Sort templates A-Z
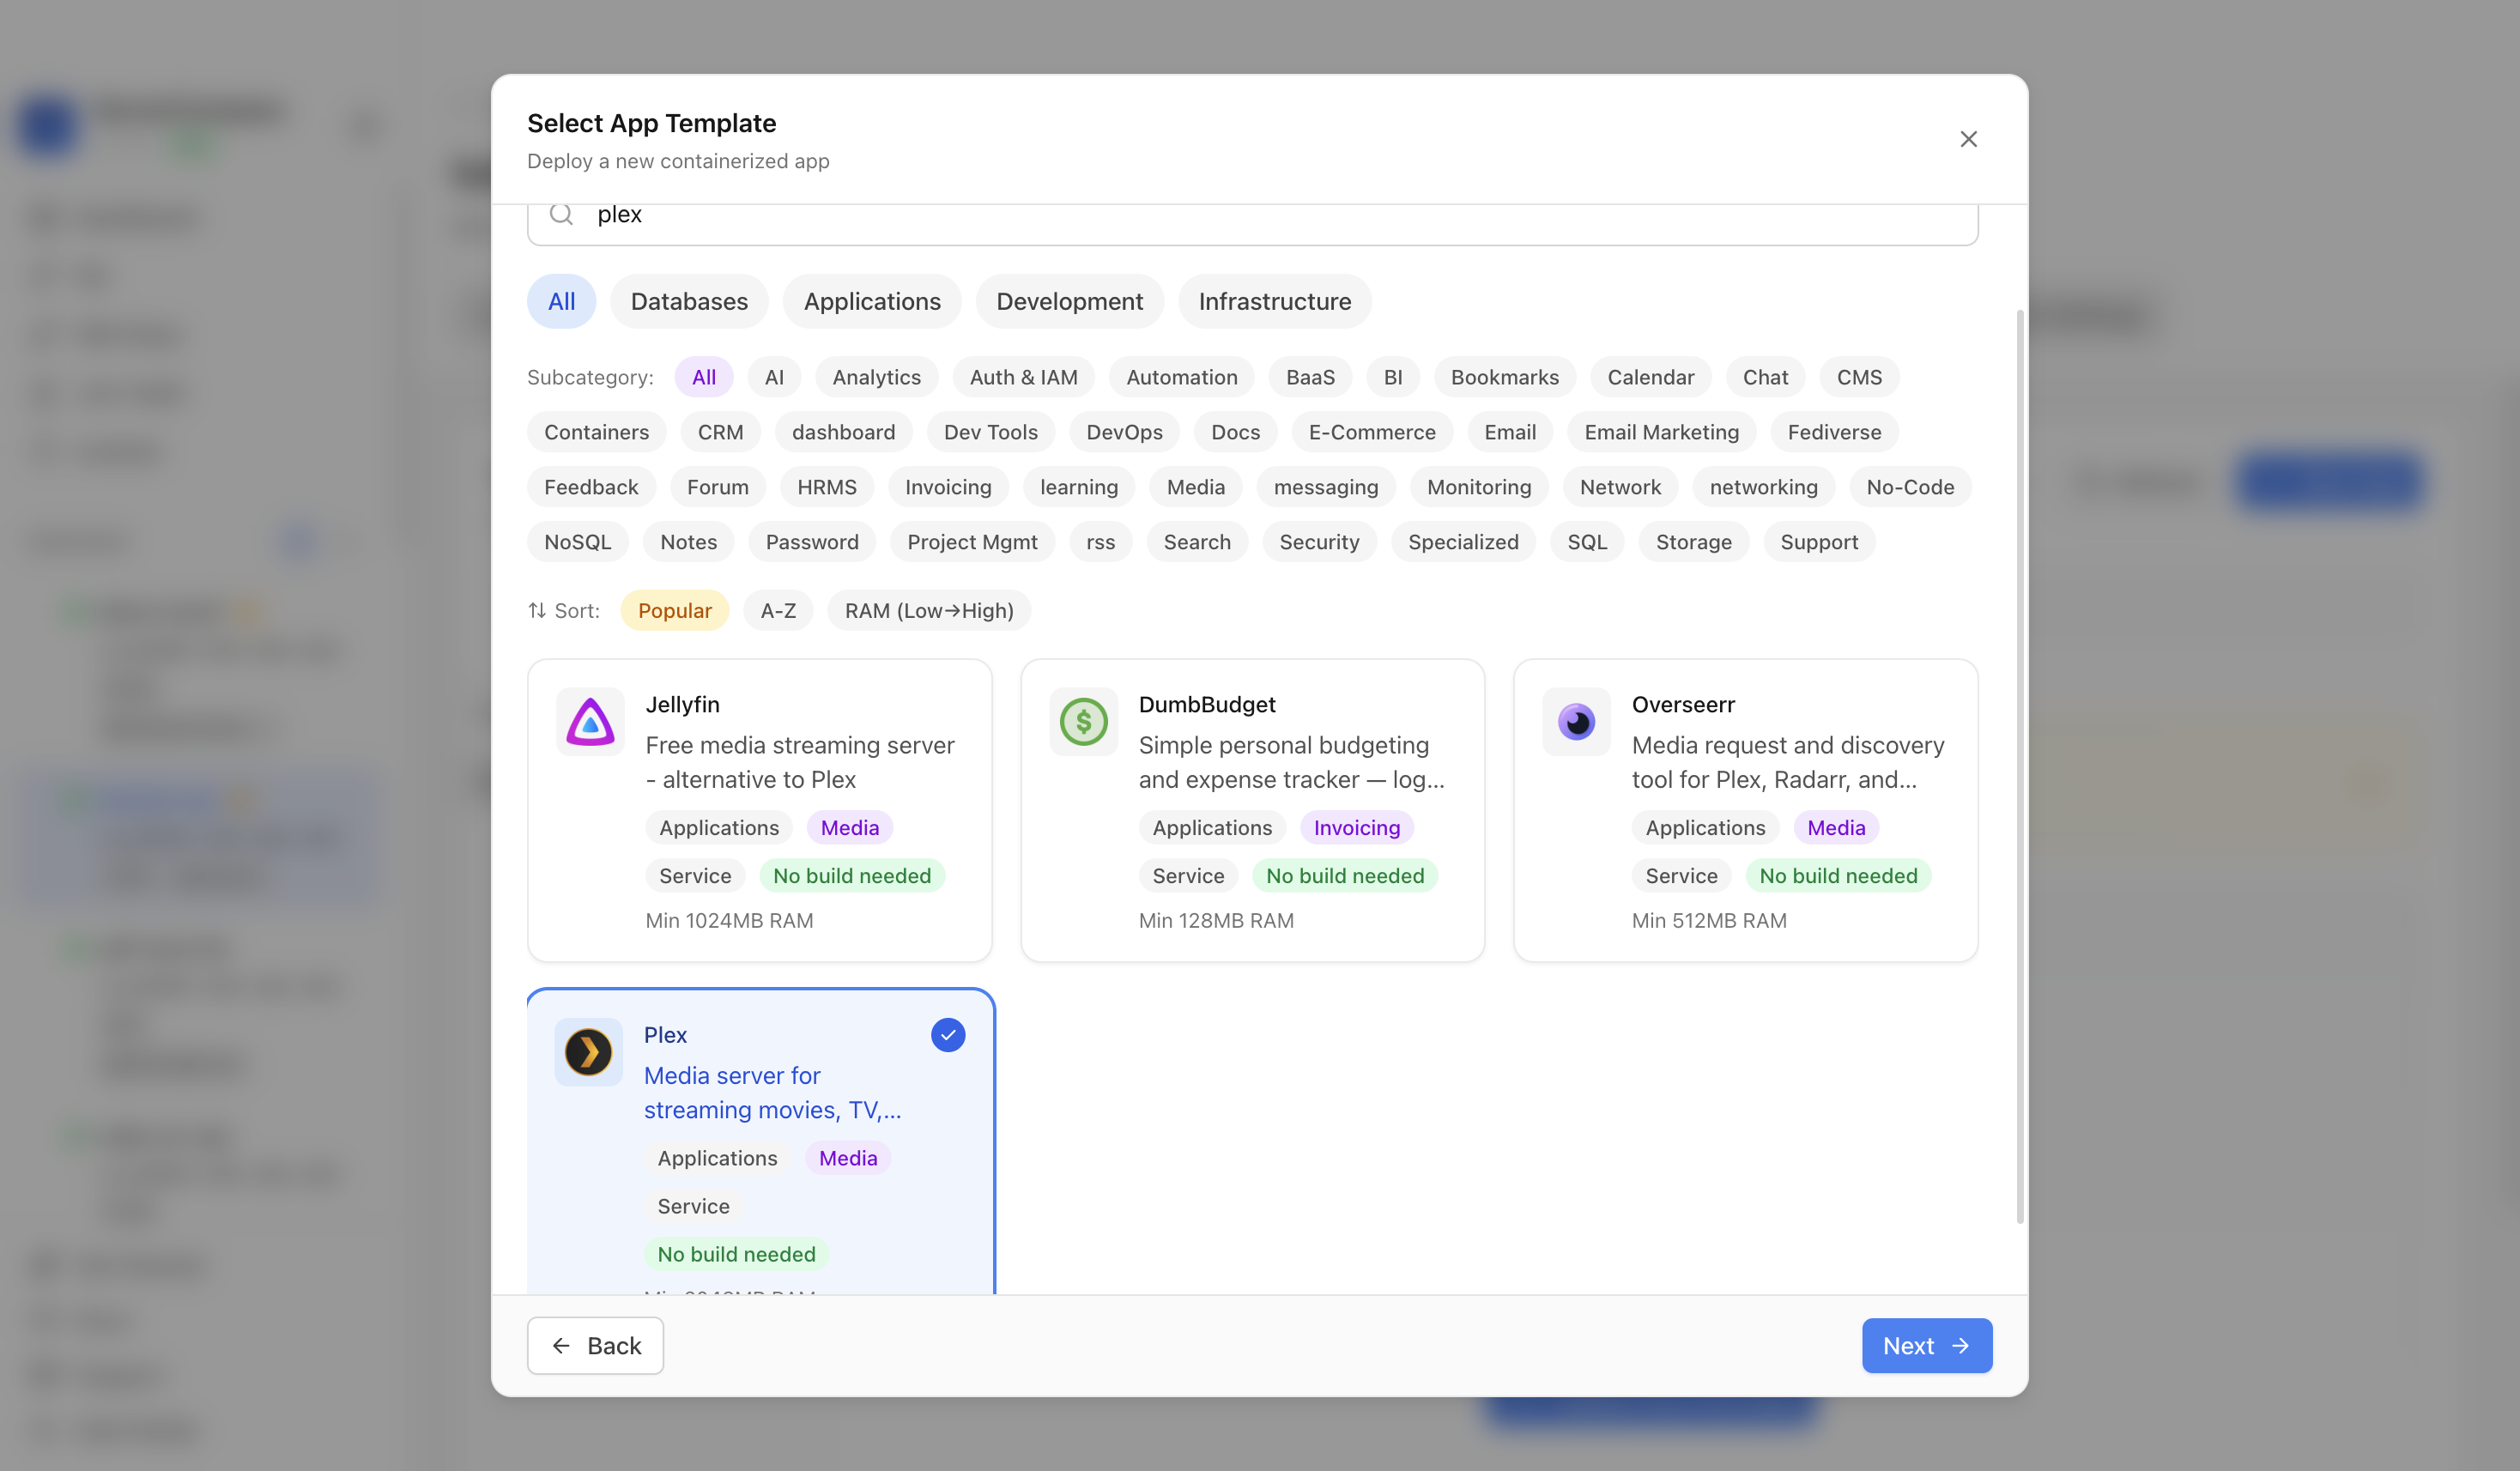The height and width of the screenshot is (1471, 2520). [778, 610]
